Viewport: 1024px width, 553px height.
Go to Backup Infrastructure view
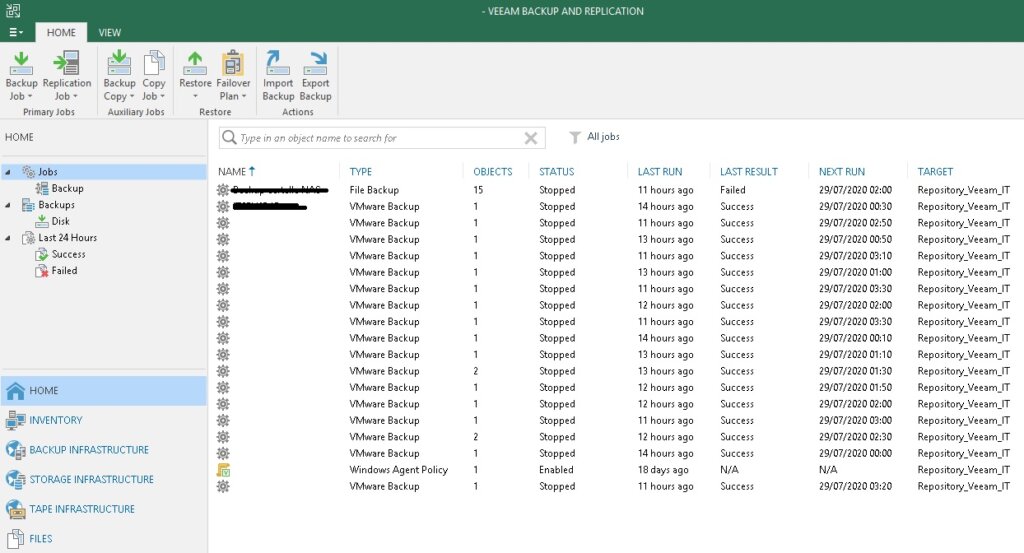tap(88, 450)
